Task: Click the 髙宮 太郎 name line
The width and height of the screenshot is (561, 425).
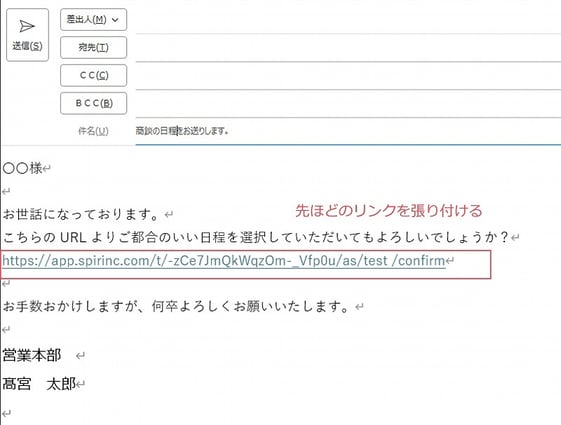Action: (39, 384)
